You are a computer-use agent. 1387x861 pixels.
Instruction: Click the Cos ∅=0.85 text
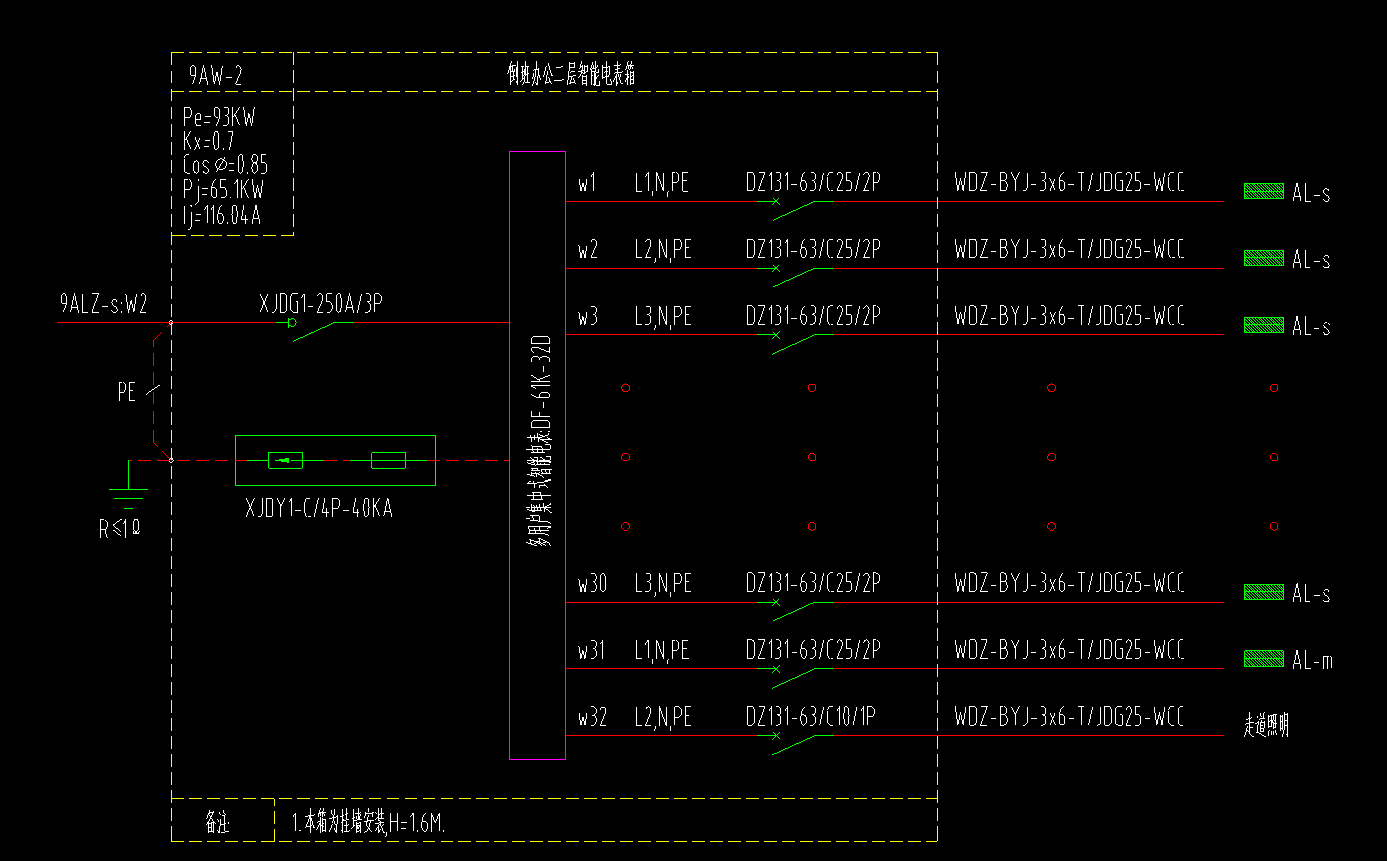click(225, 165)
